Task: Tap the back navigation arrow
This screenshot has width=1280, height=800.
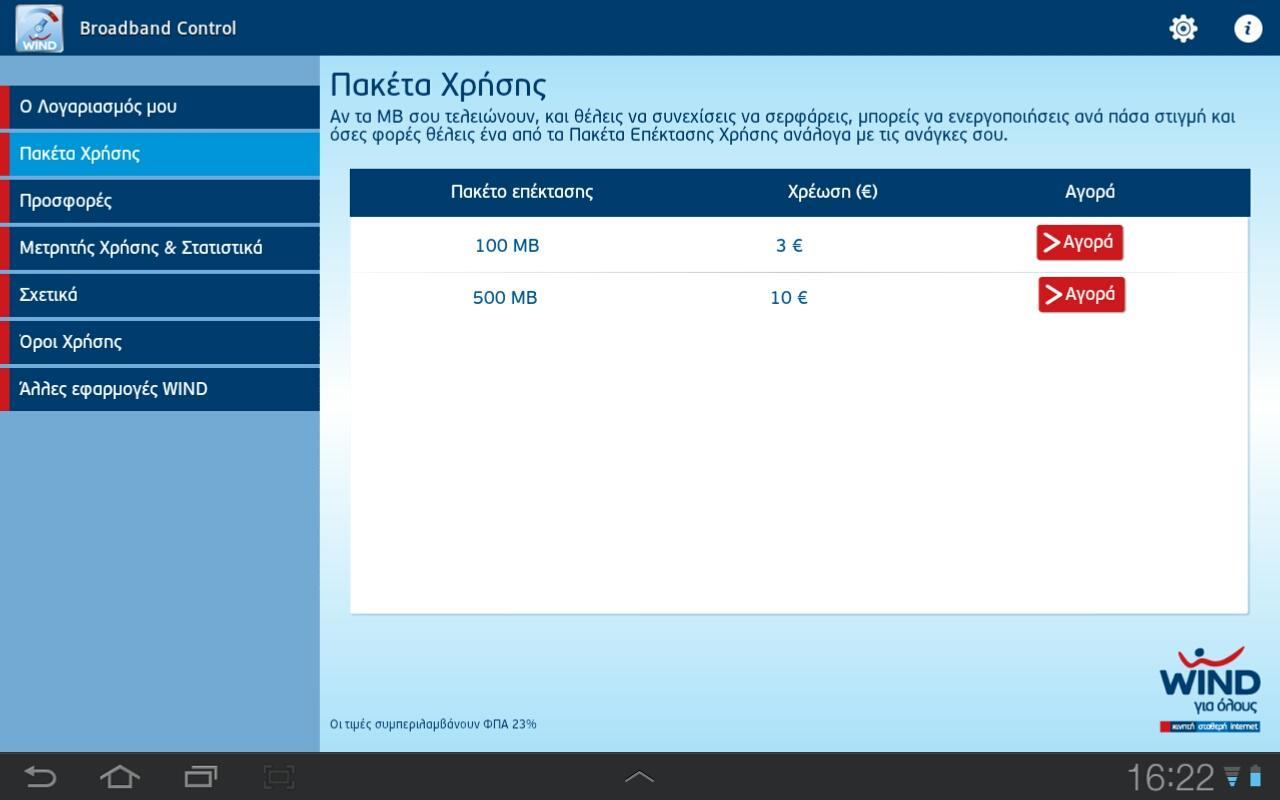Action: 40,776
